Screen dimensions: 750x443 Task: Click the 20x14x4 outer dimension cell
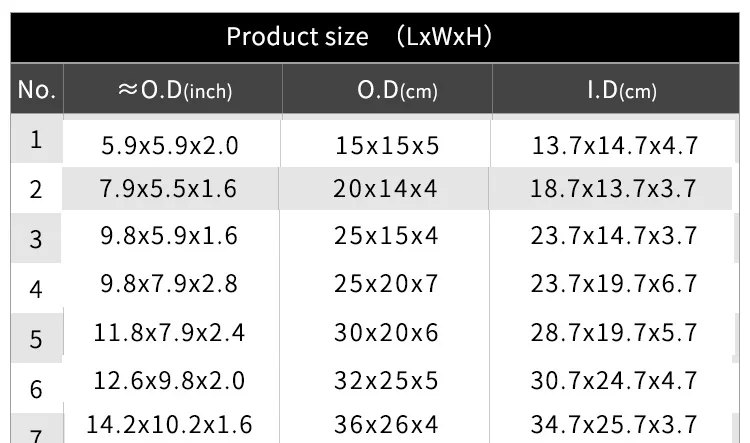click(x=386, y=189)
